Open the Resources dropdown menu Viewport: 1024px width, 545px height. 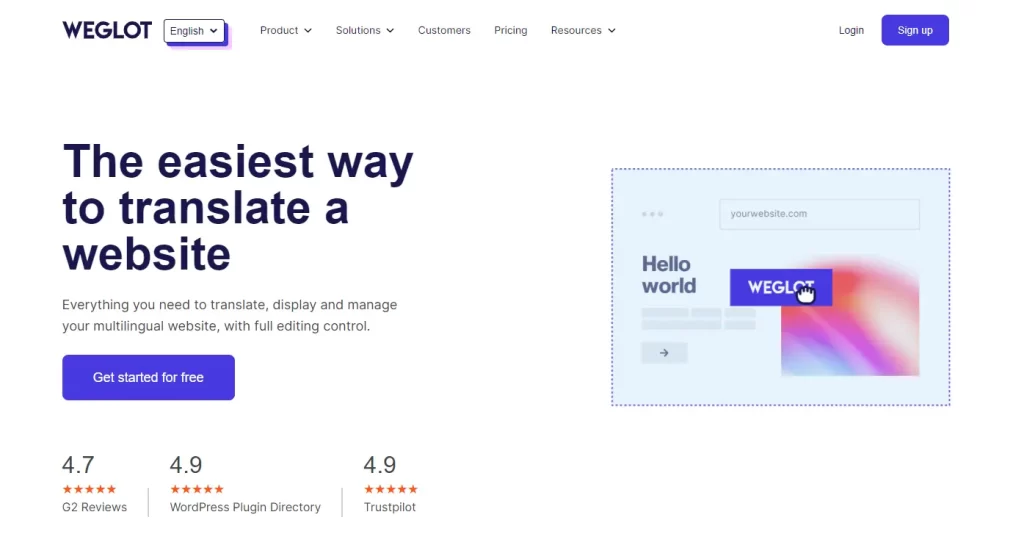(x=583, y=30)
